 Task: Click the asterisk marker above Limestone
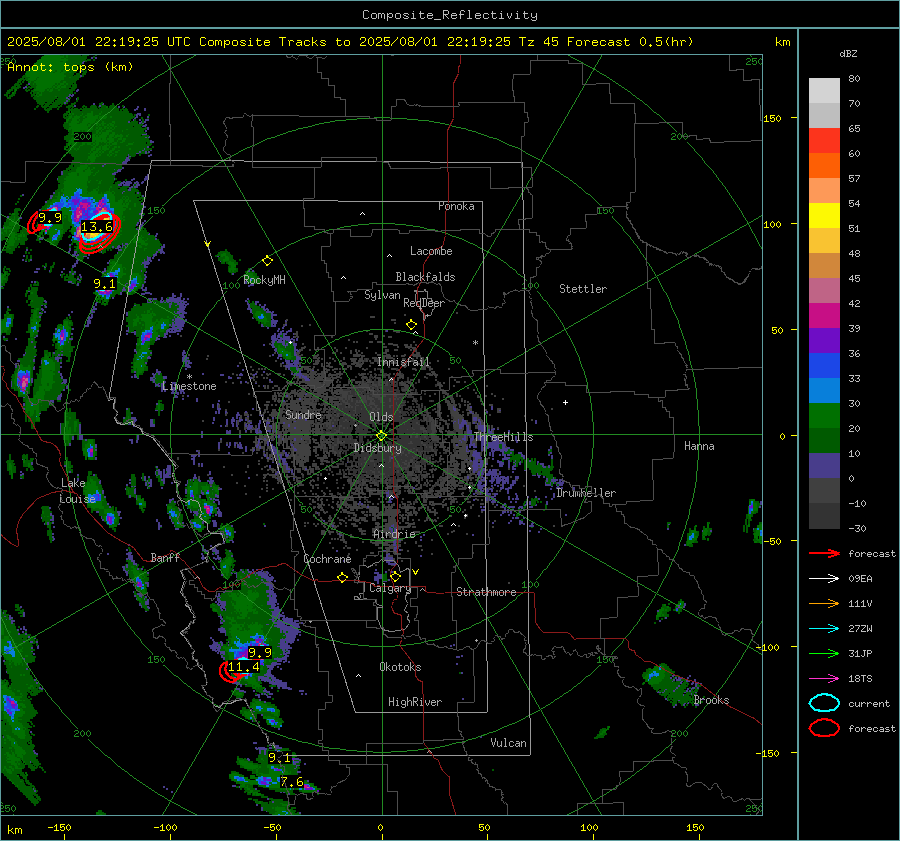click(189, 377)
